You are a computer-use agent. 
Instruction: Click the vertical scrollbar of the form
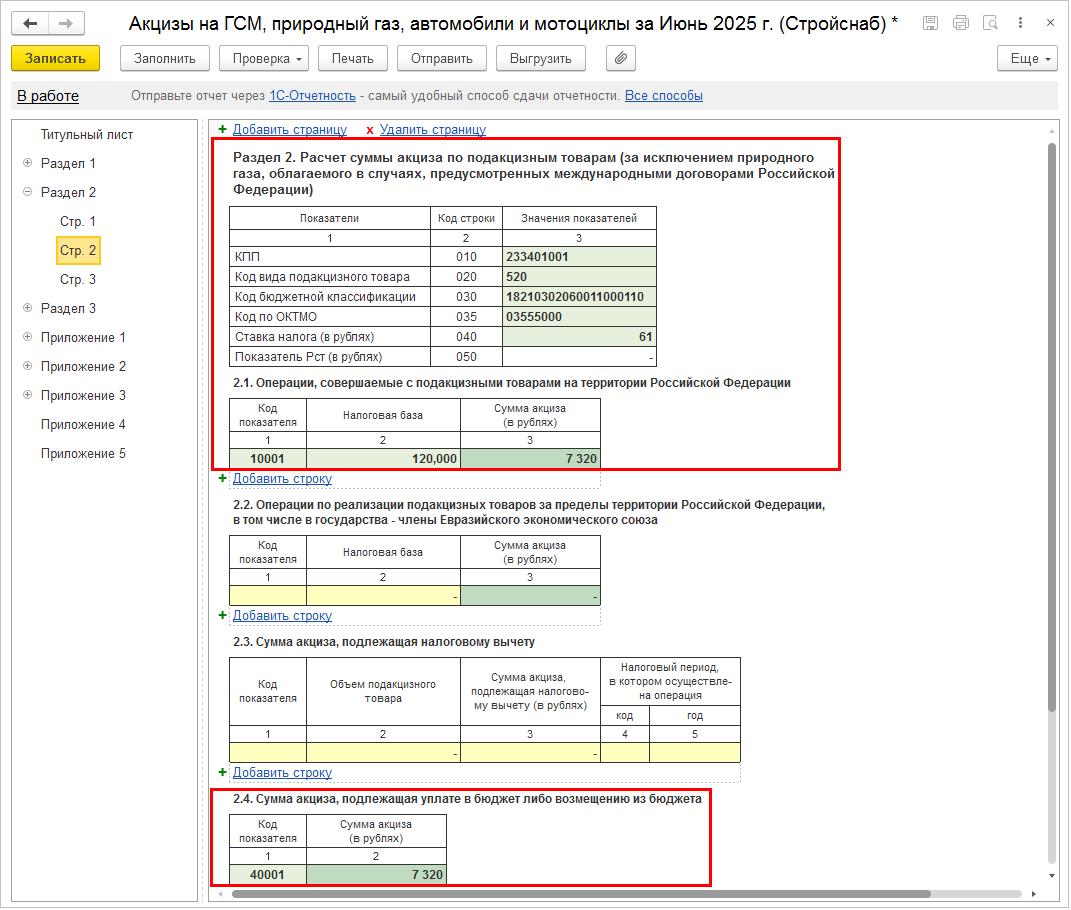pyautogui.click(x=1051, y=400)
